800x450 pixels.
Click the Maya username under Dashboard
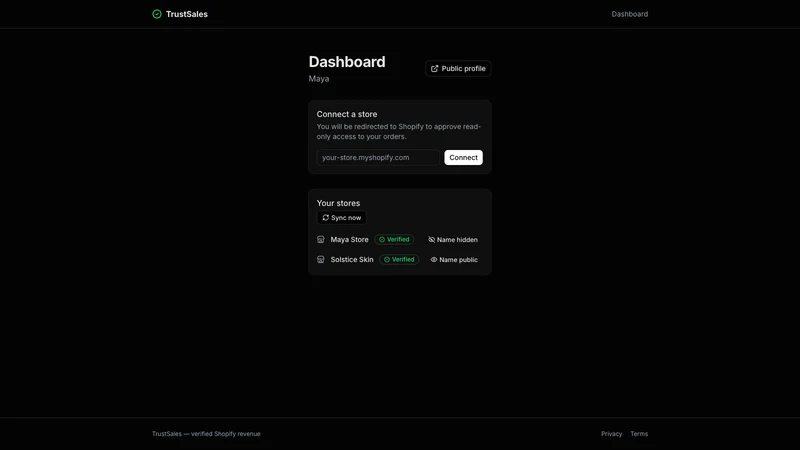(x=319, y=79)
